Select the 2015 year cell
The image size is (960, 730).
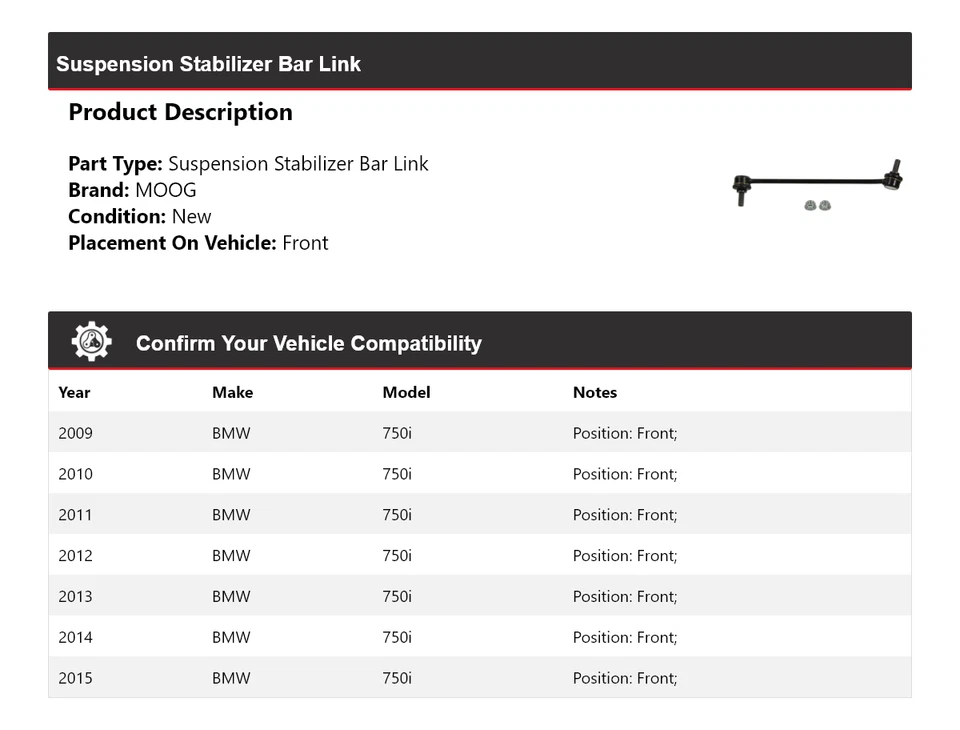click(x=75, y=678)
